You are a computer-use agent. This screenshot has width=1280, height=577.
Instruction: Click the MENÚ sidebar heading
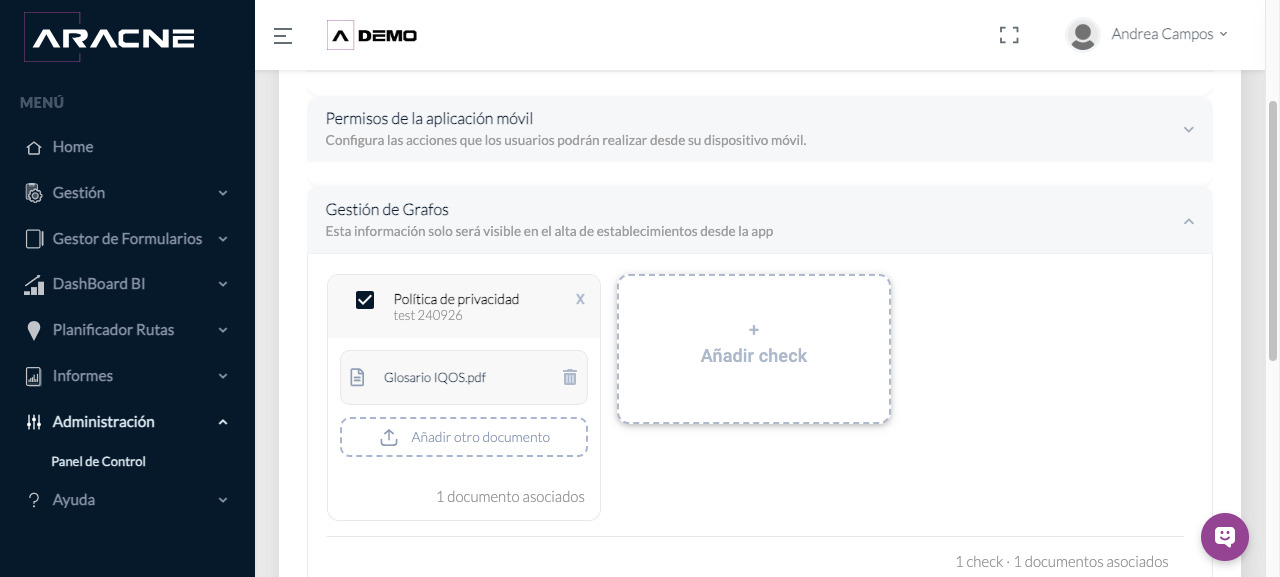(x=42, y=103)
